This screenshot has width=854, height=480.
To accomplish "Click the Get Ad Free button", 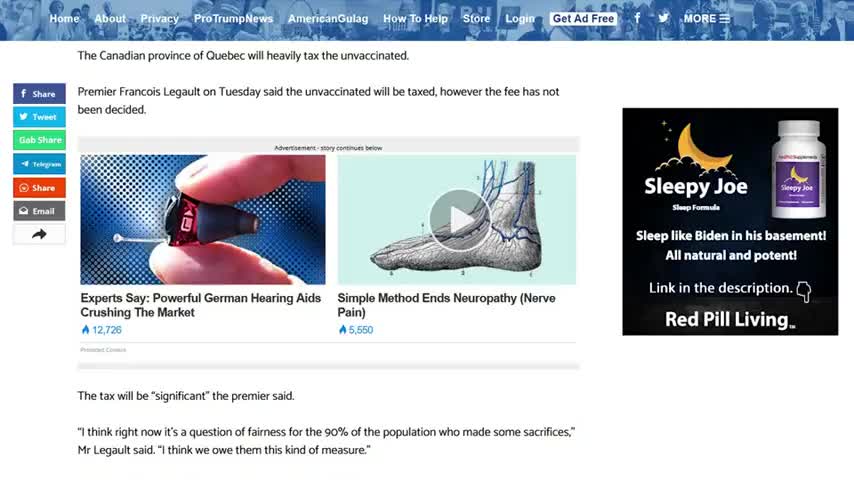I will tap(583, 19).
